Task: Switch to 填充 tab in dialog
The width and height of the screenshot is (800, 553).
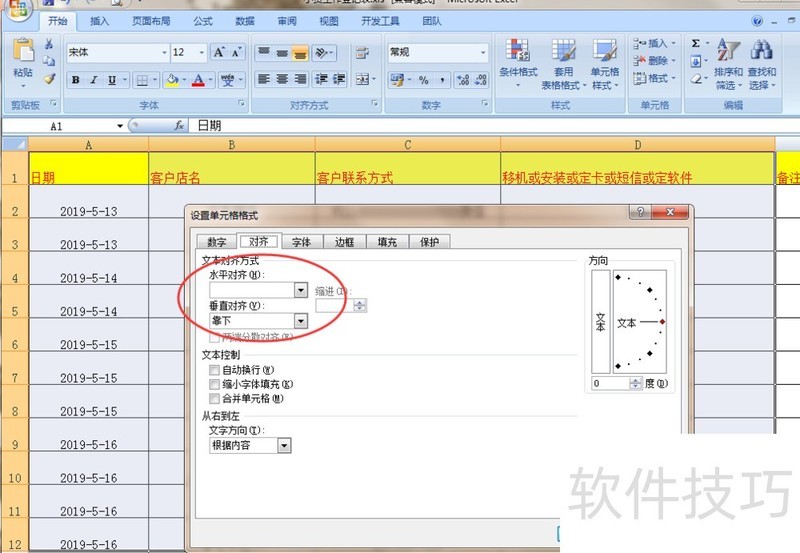Action: pos(387,242)
